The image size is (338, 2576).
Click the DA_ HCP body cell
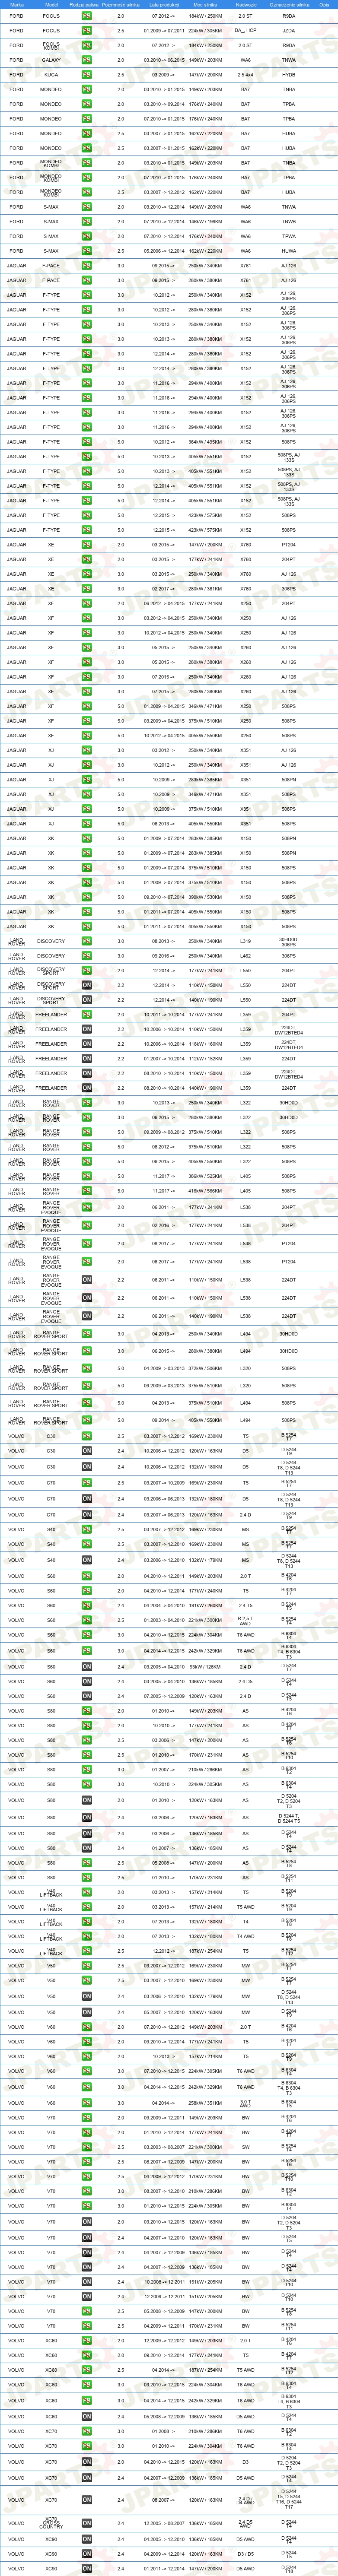coord(246,31)
